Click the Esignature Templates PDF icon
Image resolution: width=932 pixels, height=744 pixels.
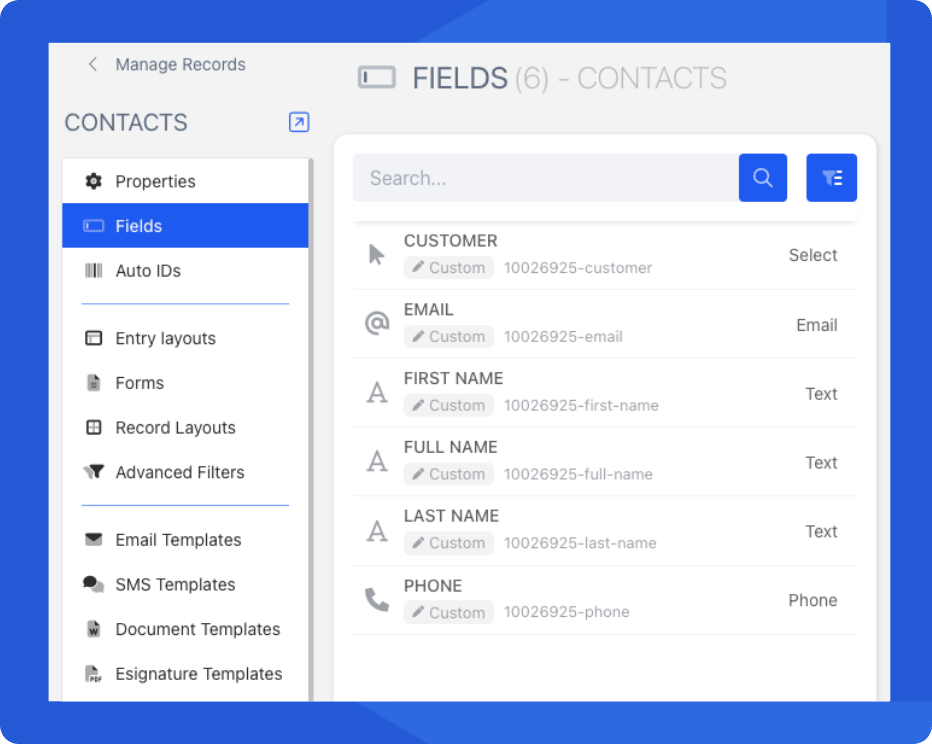[x=93, y=673]
